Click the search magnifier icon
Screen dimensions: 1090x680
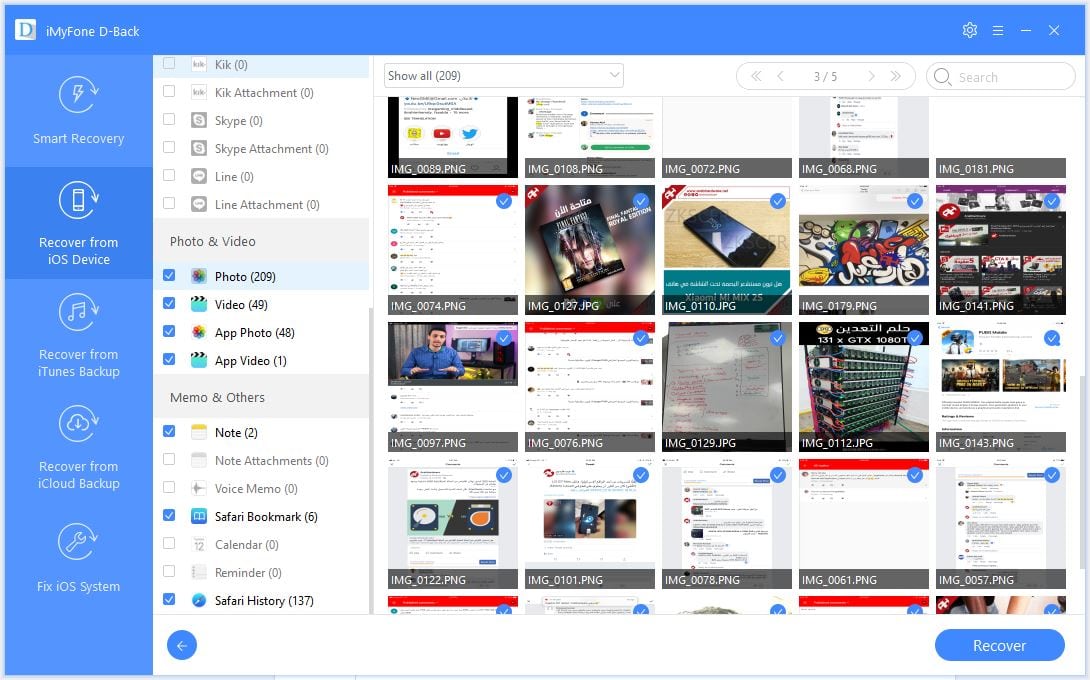coord(942,76)
